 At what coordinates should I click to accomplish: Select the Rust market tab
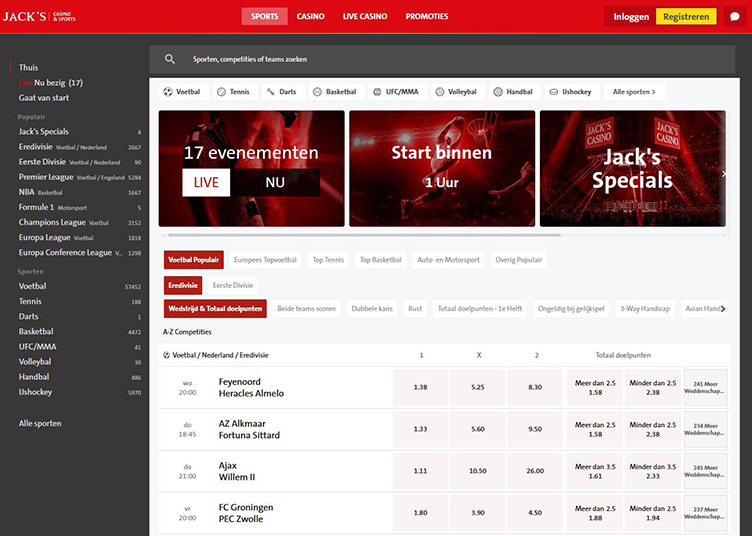tap(415, 309)
